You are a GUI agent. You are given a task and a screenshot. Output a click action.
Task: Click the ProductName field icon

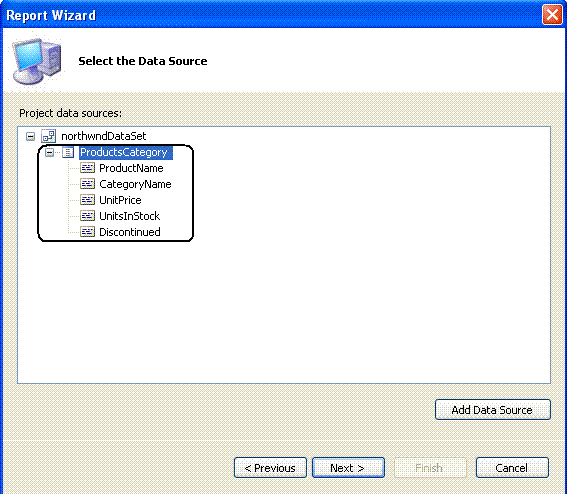click(87, 168)
